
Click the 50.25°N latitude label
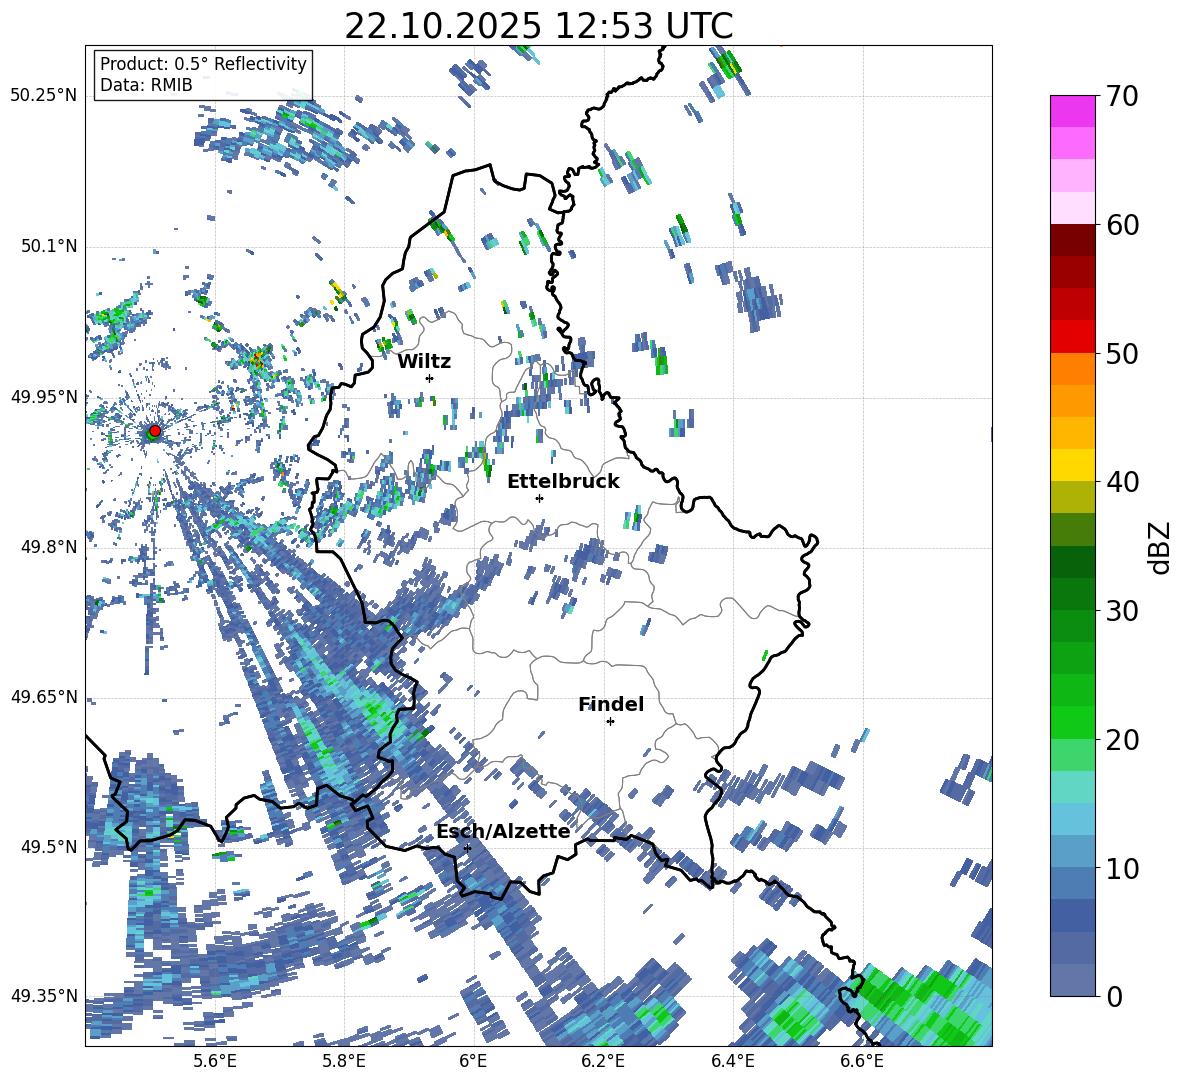point(44,96)
